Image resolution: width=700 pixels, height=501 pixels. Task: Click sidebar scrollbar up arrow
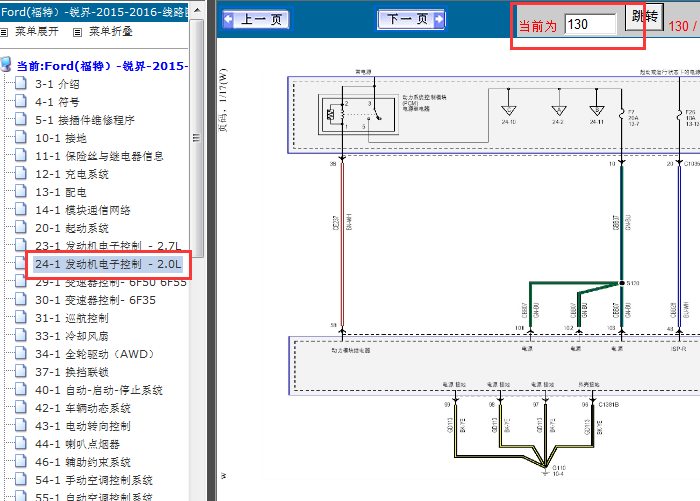pyautogui.click(x=197, y=10)
